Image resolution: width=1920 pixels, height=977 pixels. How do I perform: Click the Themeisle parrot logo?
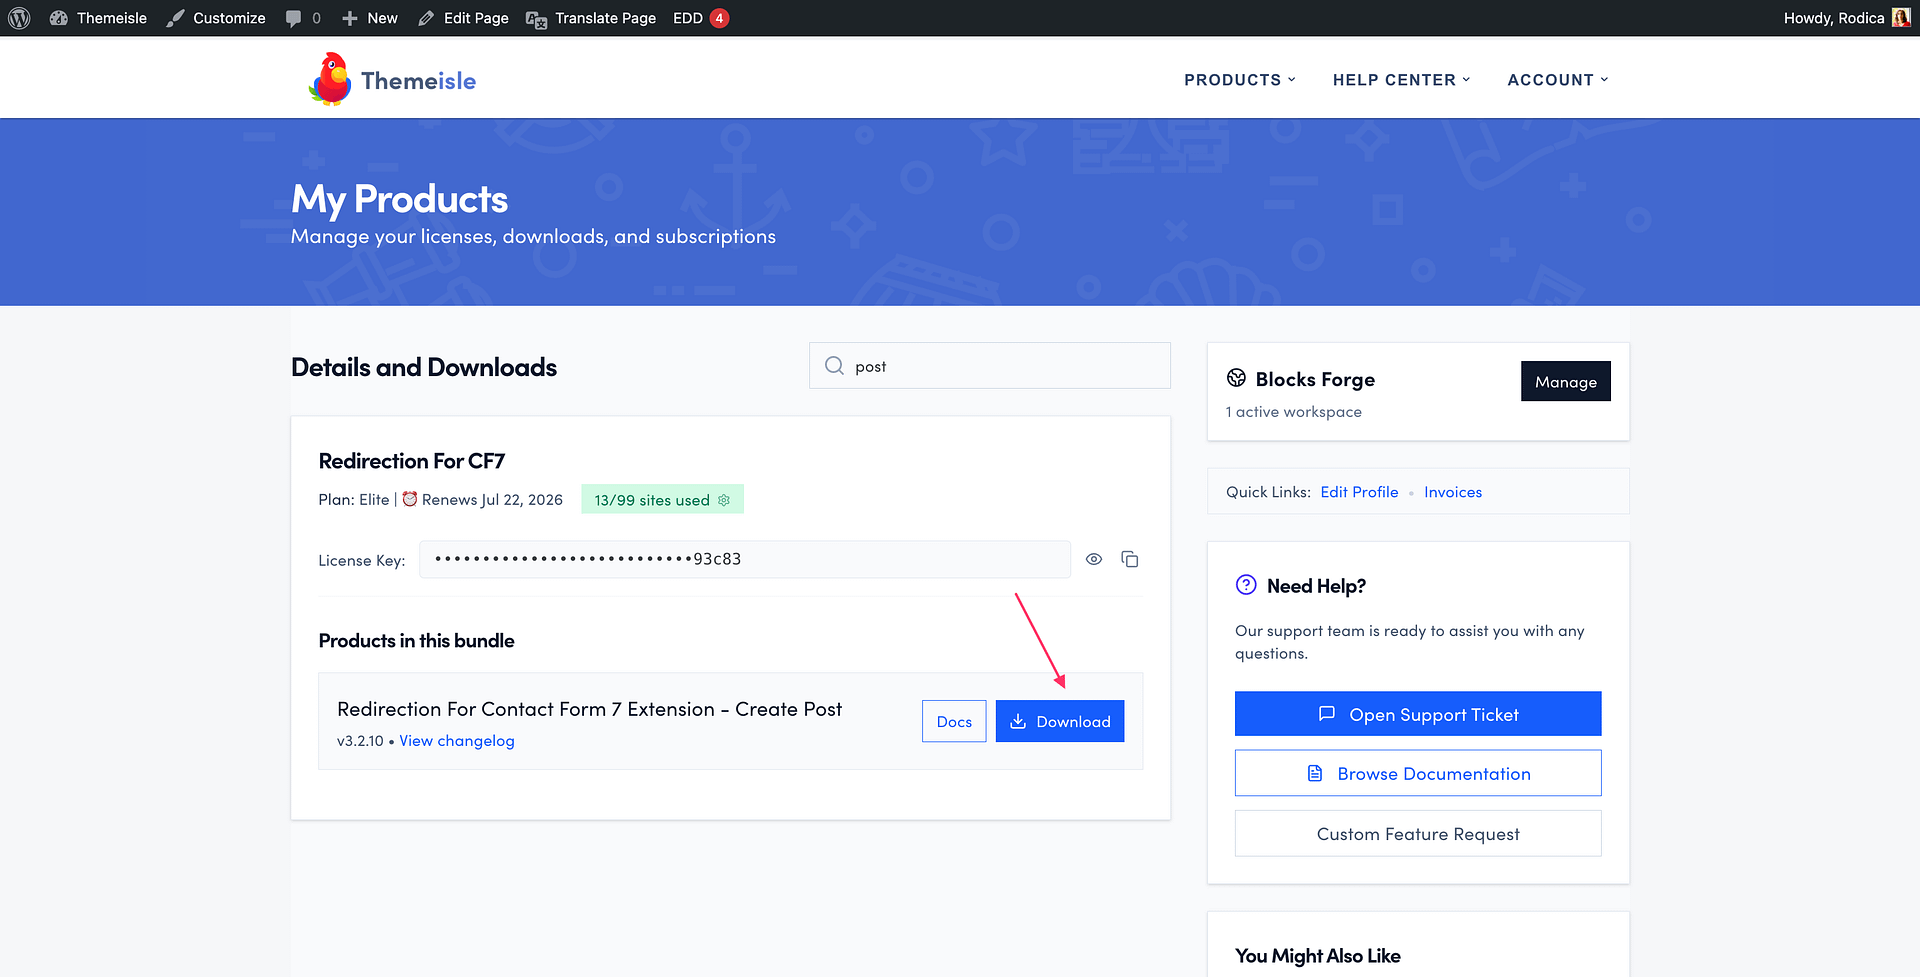click(x=330, y=79)
